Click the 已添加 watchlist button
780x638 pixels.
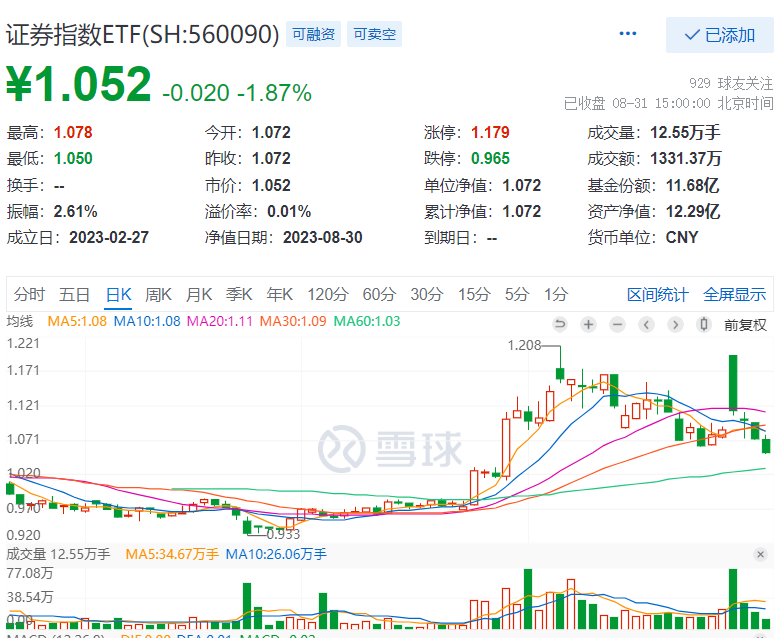720,35
